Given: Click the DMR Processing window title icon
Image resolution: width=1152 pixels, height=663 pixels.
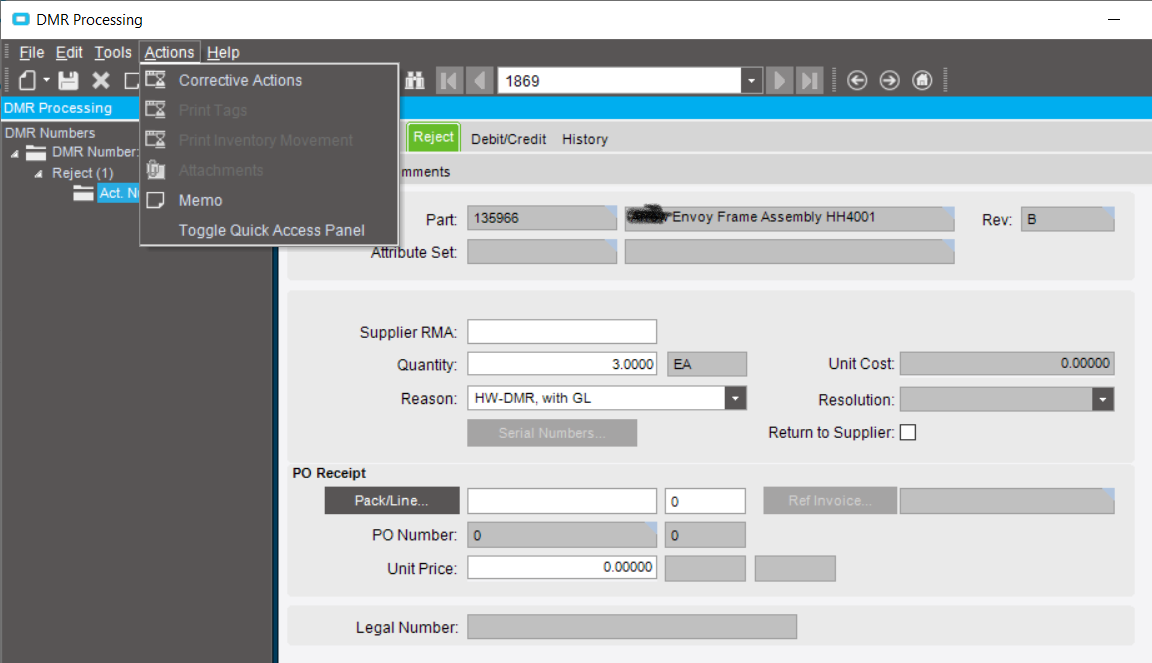Looking at the screenshot, I should click(21, 19).
